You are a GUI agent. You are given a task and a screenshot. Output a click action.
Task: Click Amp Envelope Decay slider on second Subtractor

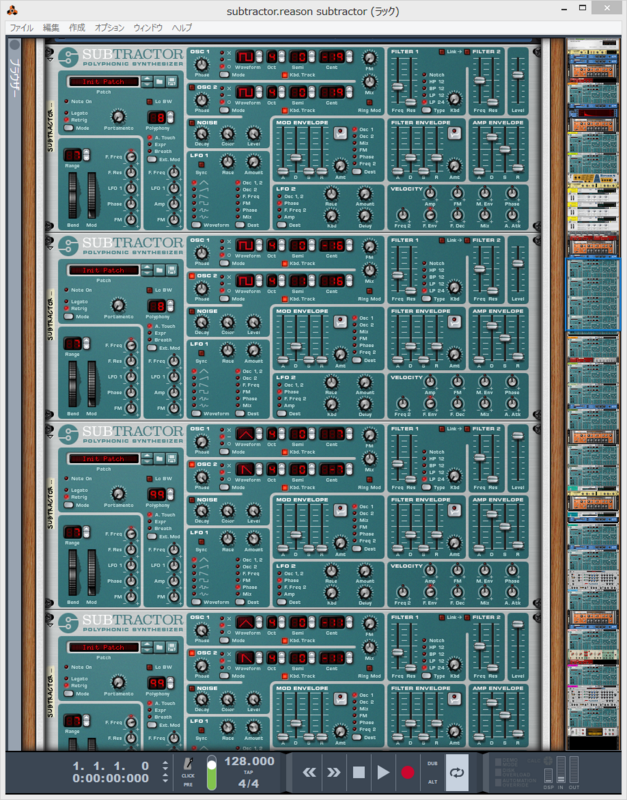(x=492, y=326)
